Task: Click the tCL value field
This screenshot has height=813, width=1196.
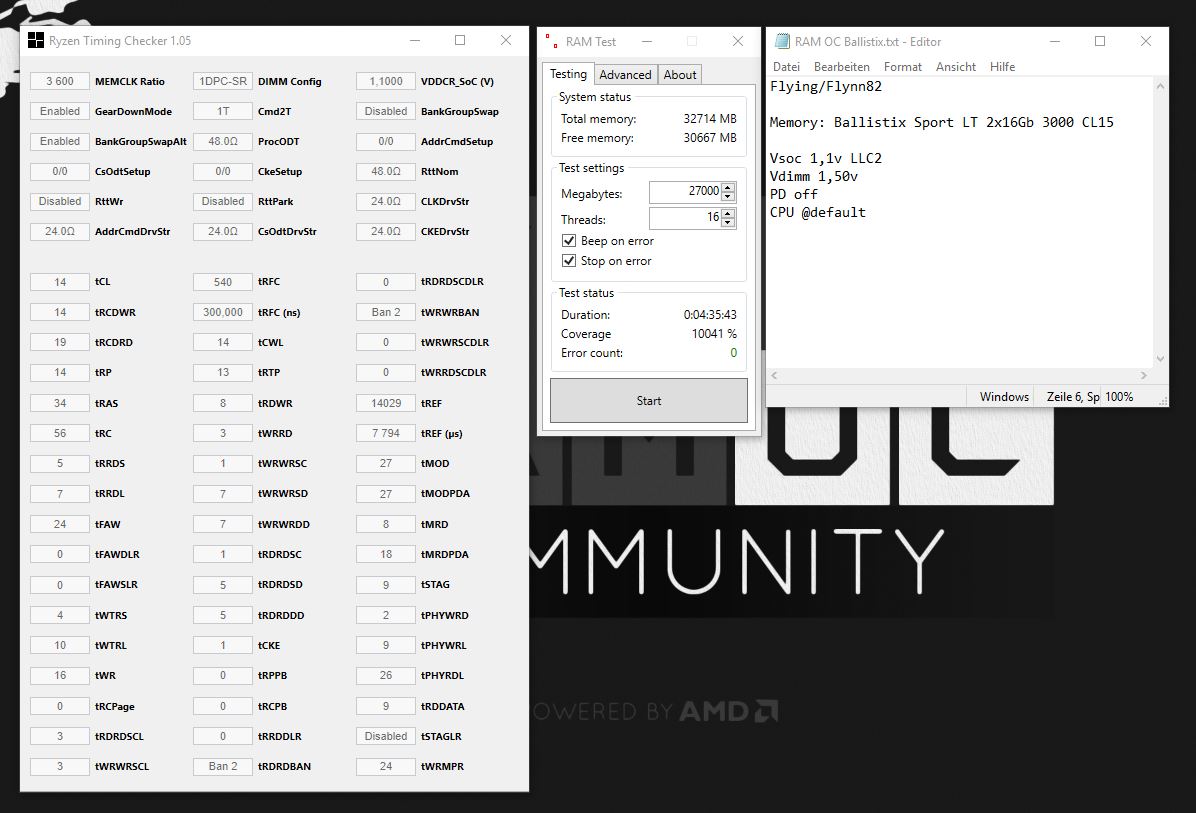Action: coord(59,282)
